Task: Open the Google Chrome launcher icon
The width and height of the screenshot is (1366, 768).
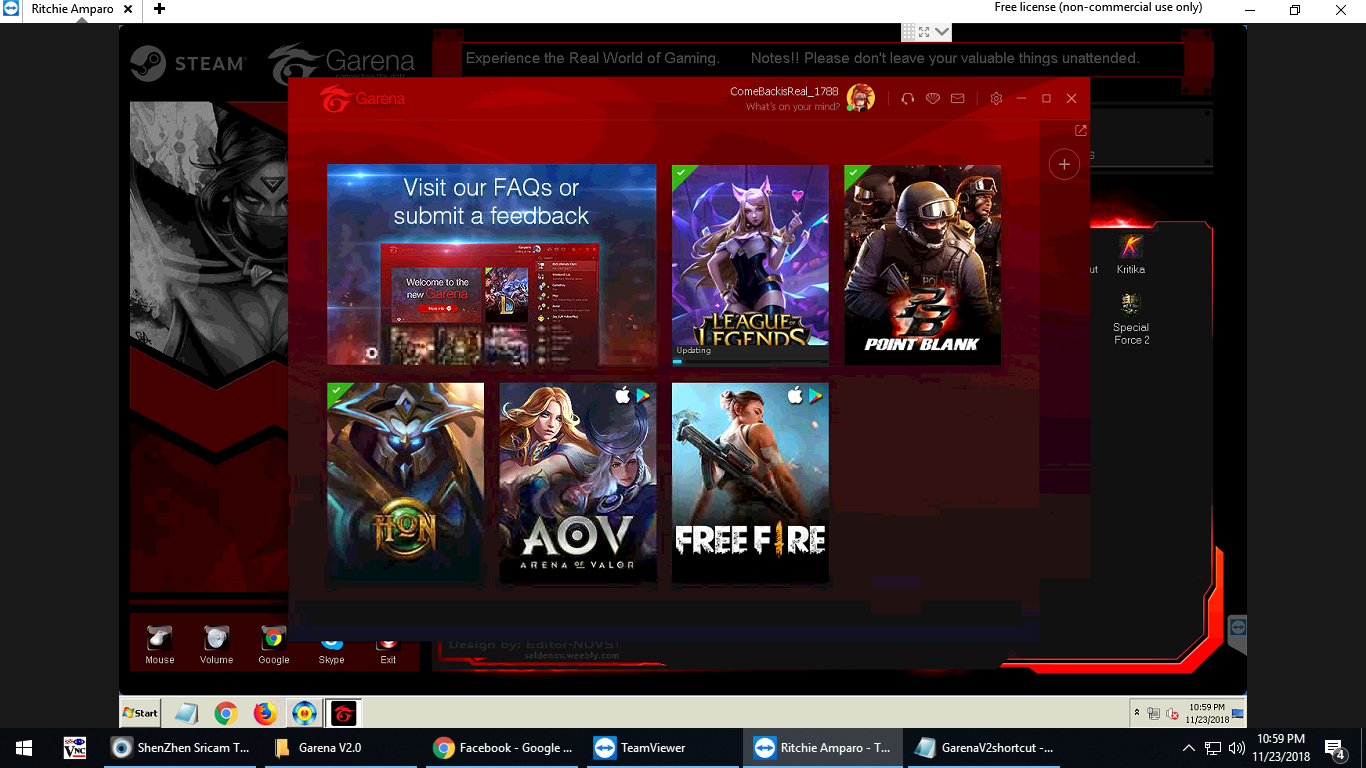Action: click(x=273, y=645)
